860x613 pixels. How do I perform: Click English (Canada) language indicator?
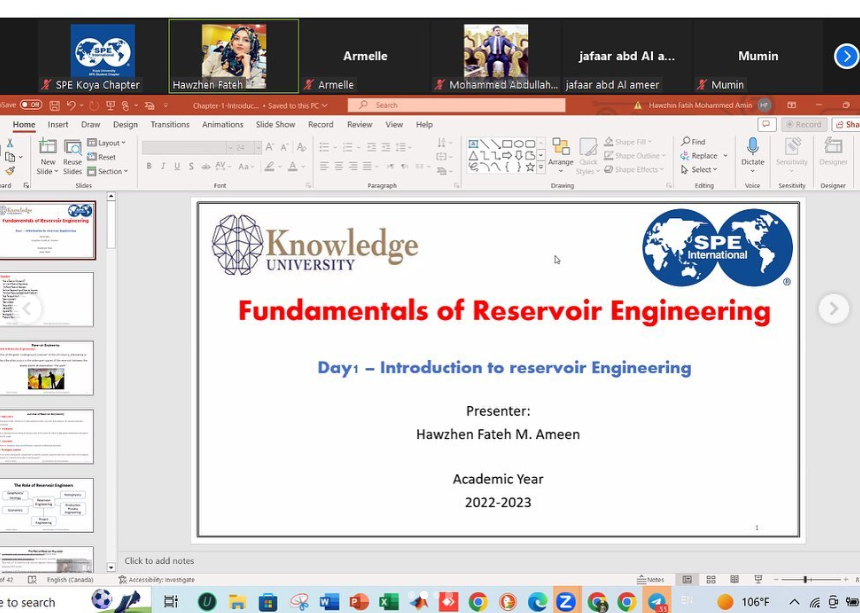coord(70,580)
